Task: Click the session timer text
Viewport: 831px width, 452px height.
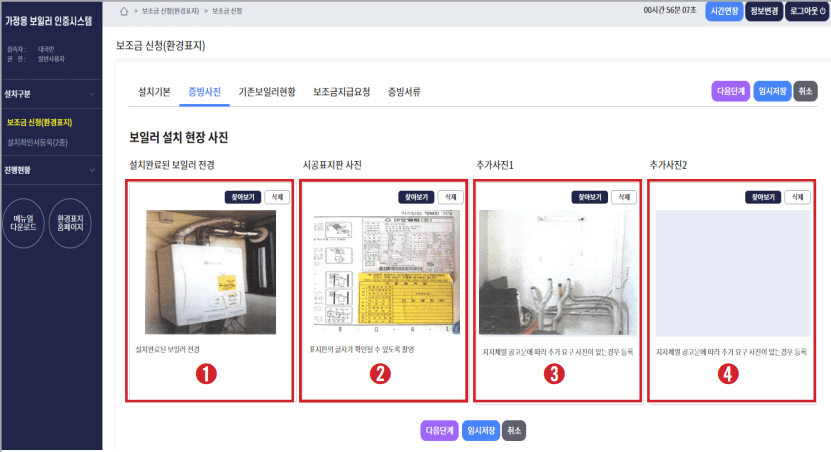Action: (x=670, y=10)
